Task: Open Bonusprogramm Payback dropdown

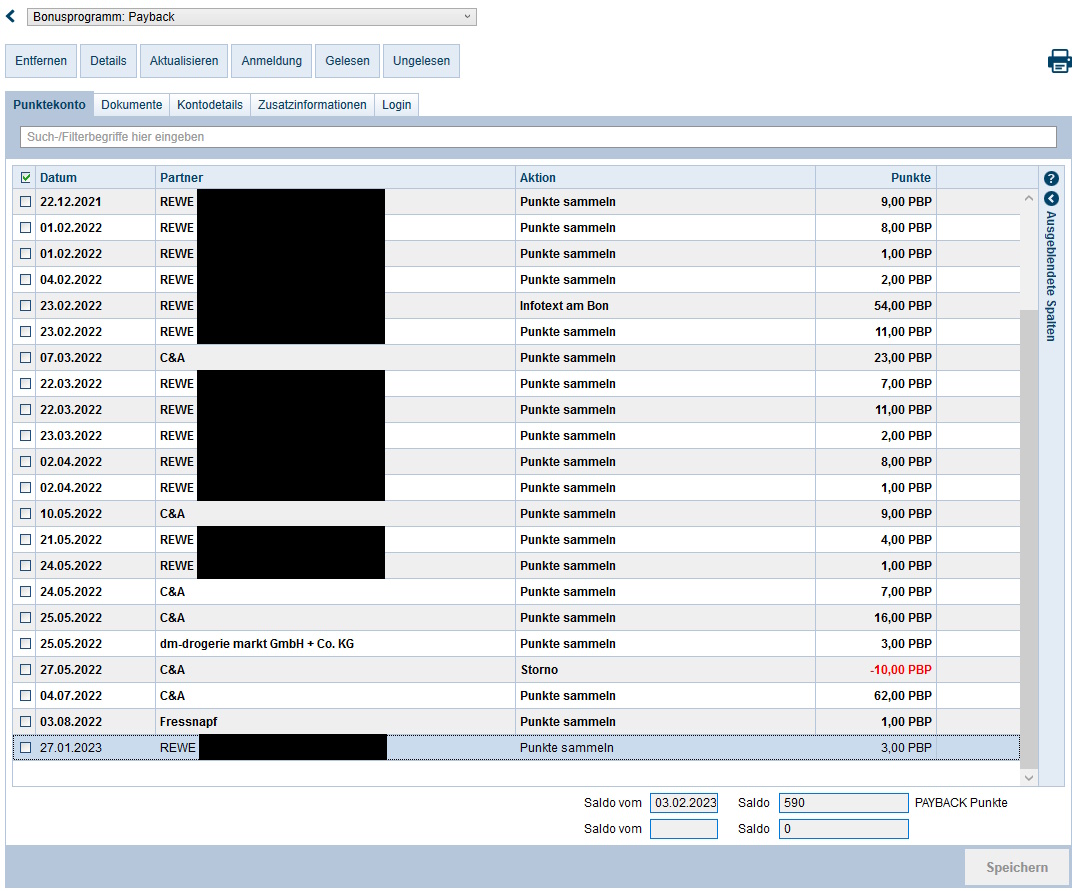Action: pyautogui.click(x=252, y=16)
